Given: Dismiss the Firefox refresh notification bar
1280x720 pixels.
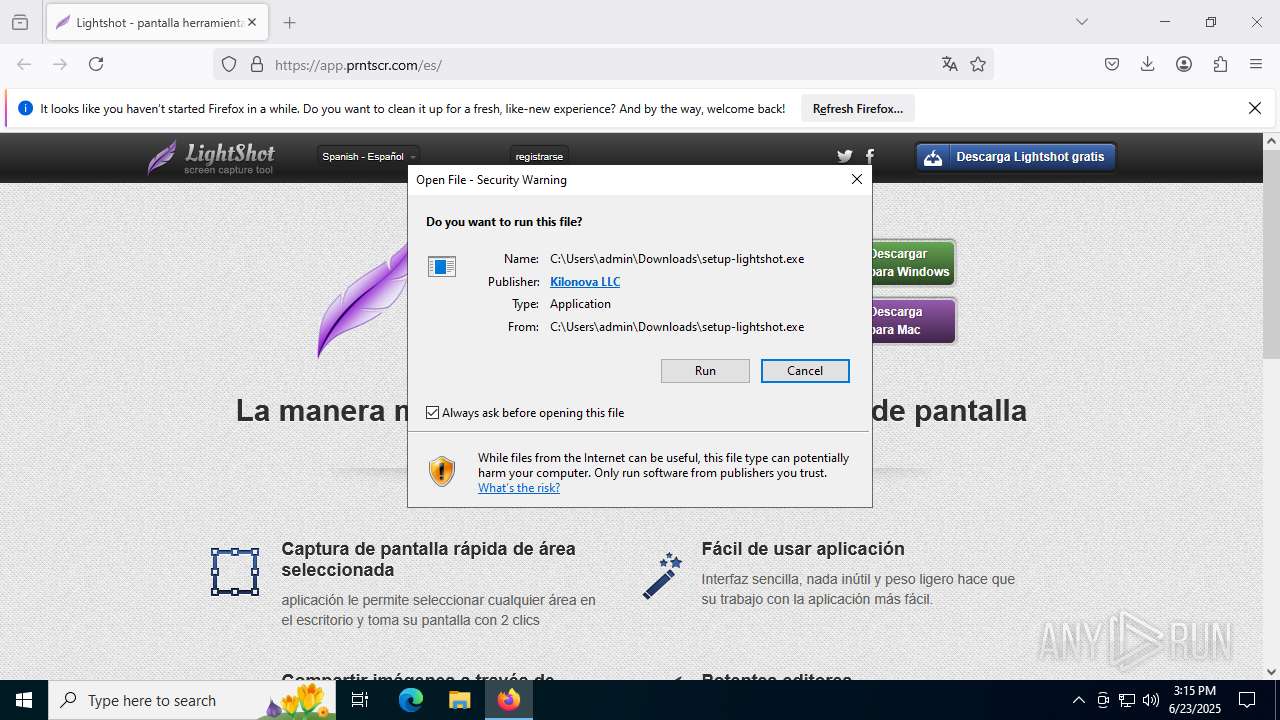Looking at the screenshot, I should 1255,108.
